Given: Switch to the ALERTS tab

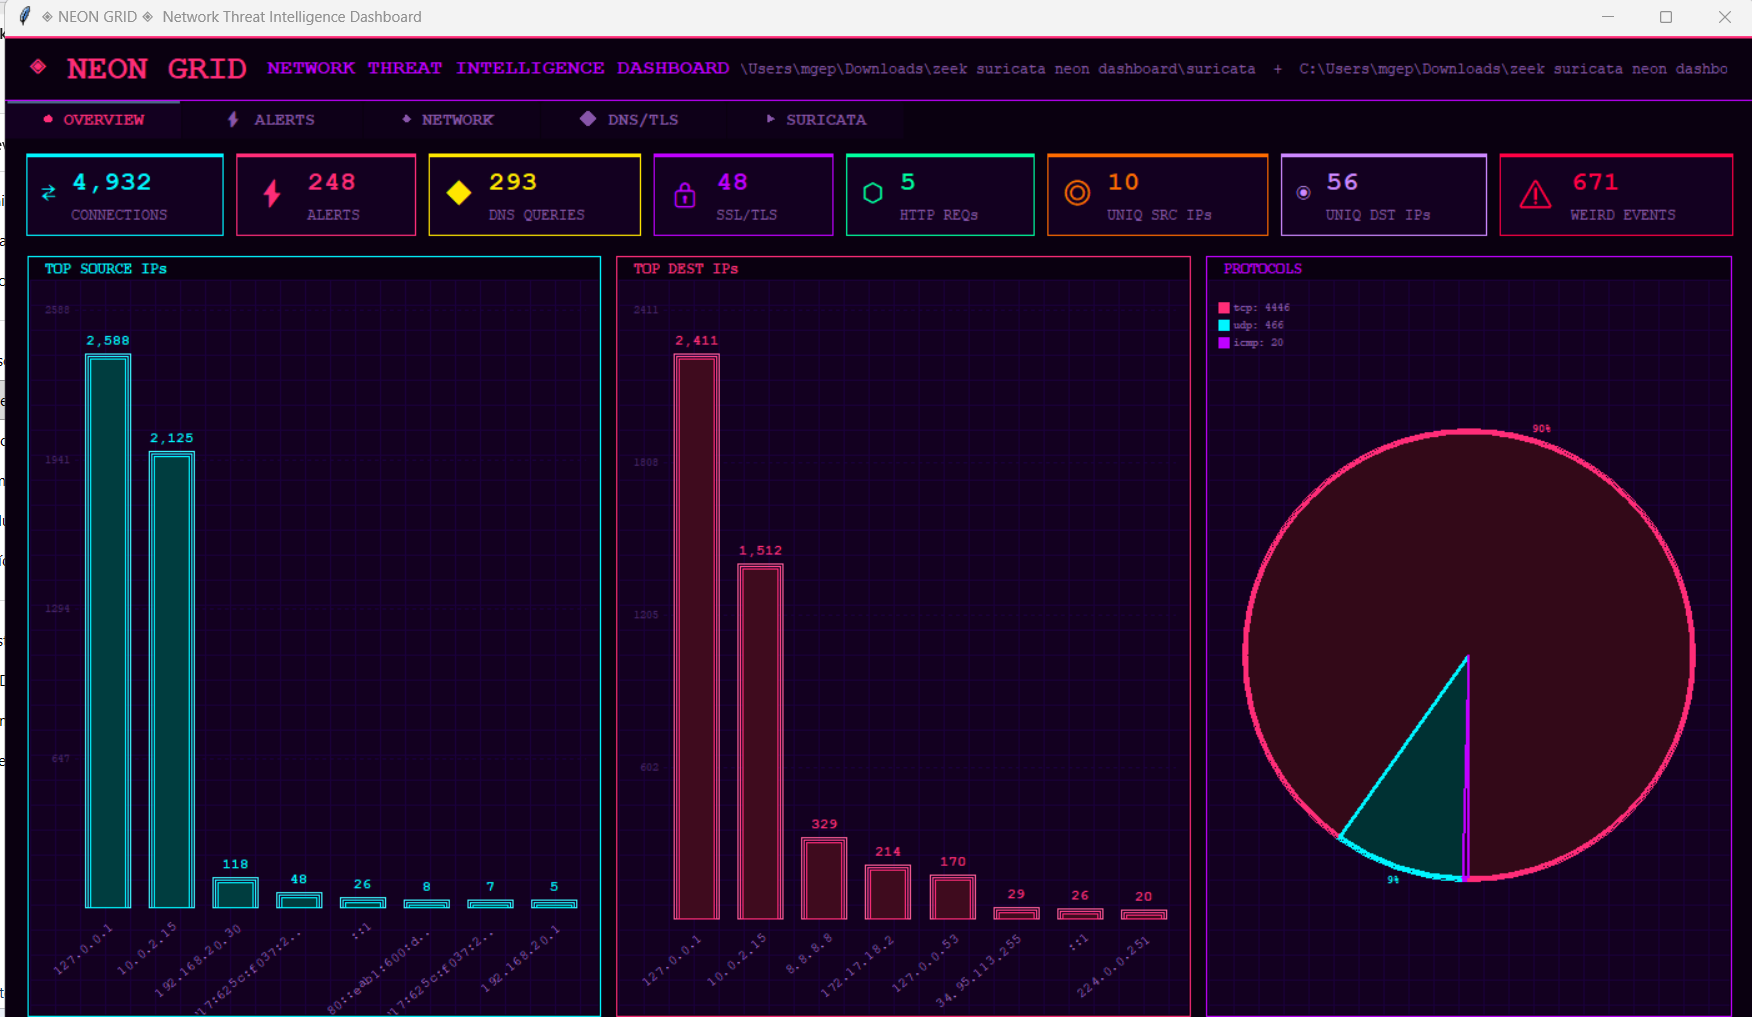Looking at the screenshot, I should tap(283, 119).
